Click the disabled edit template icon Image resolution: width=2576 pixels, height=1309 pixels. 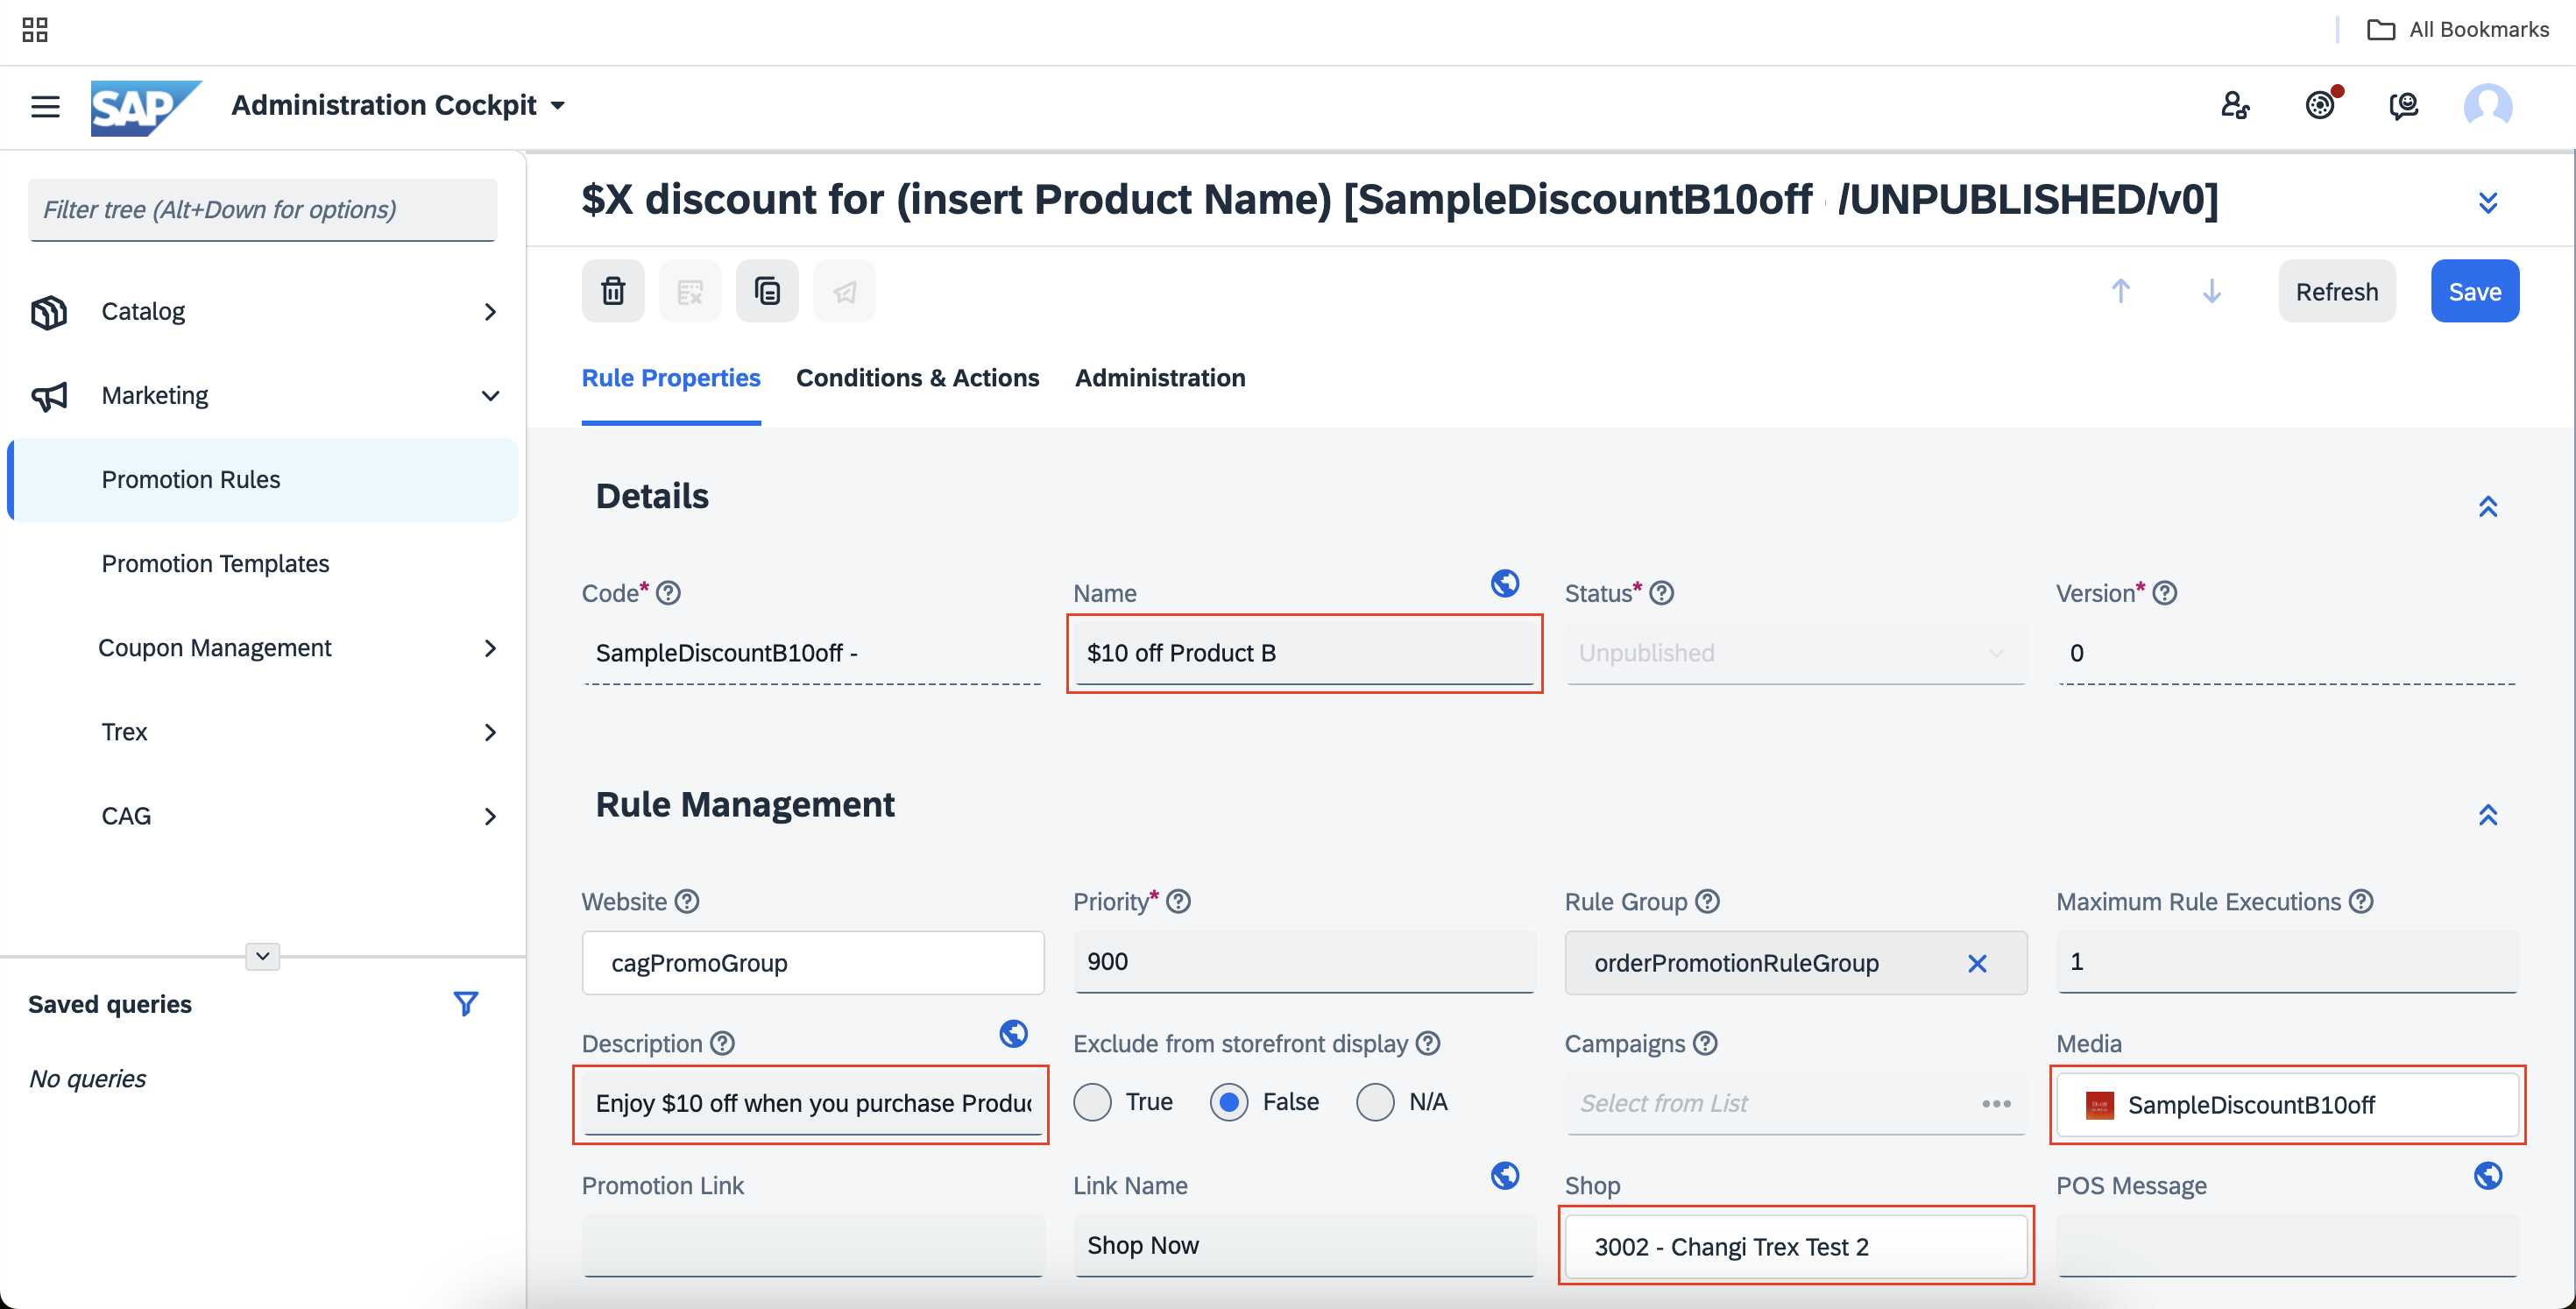click(x=690, y=291)
